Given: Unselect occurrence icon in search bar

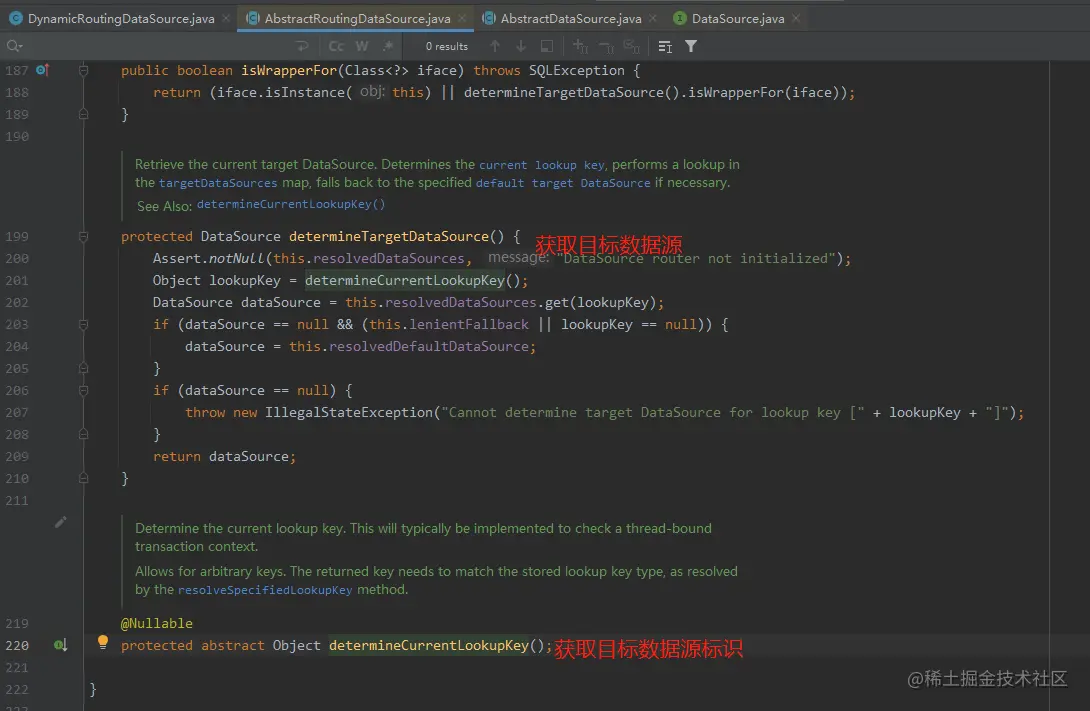Looking at the screenshot, I should [x=606, y=47].
